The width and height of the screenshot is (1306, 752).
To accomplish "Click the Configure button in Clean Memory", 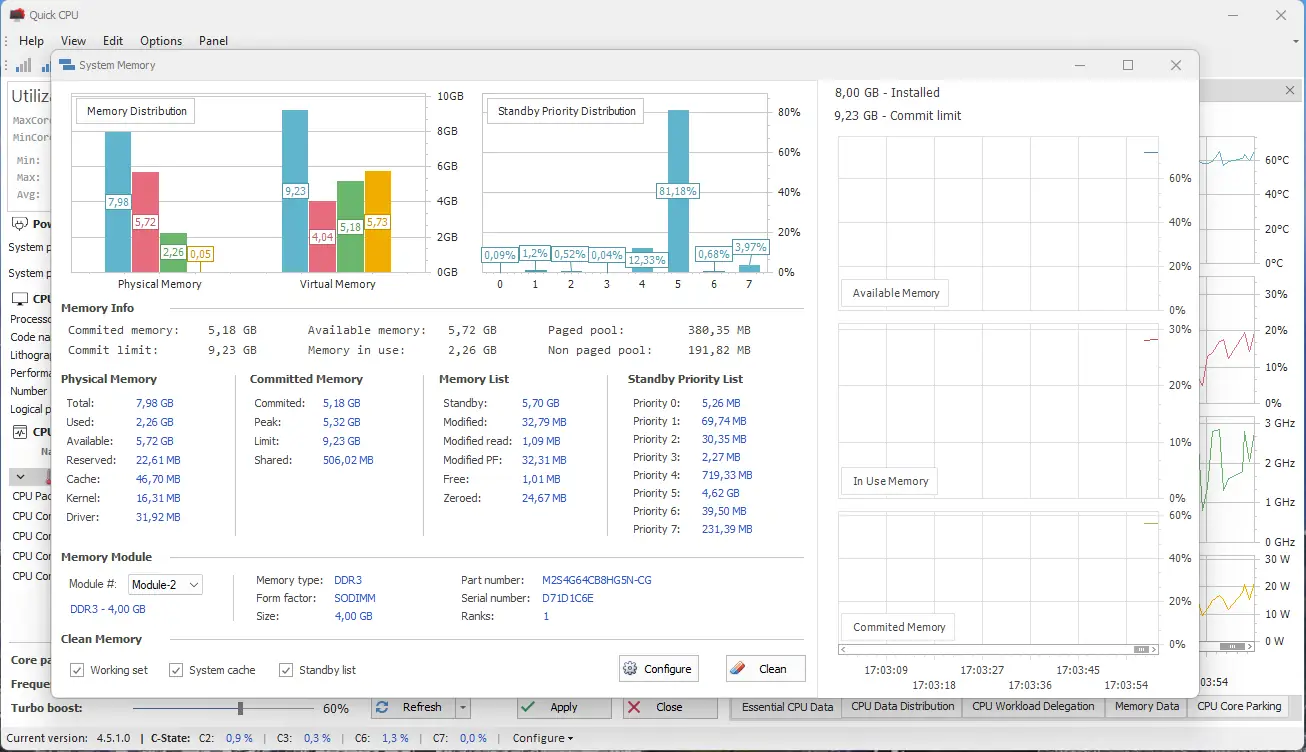I will [x=658, y=669].
